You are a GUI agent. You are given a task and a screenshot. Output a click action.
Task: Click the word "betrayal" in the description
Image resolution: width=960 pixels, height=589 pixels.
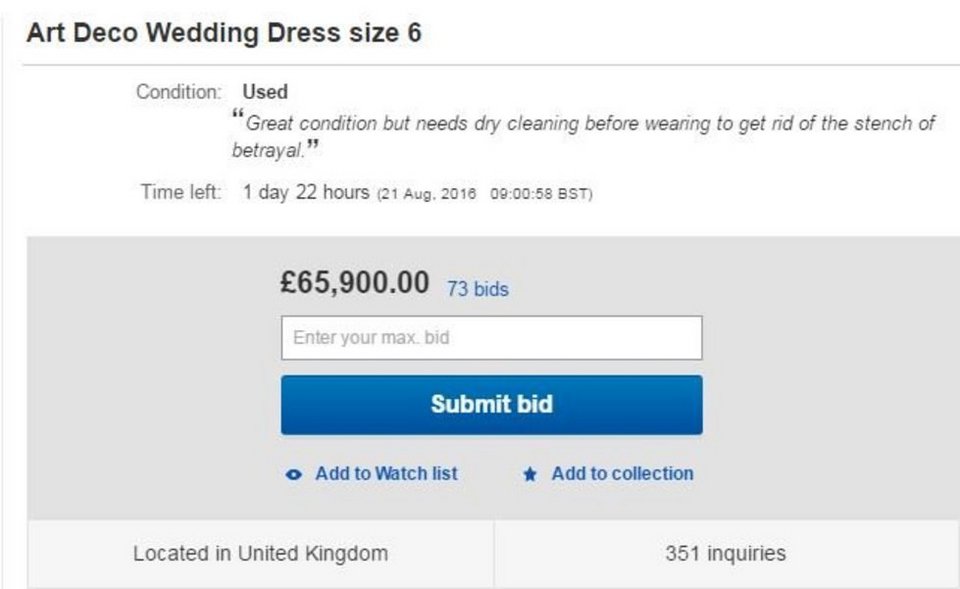click(266, 152)
